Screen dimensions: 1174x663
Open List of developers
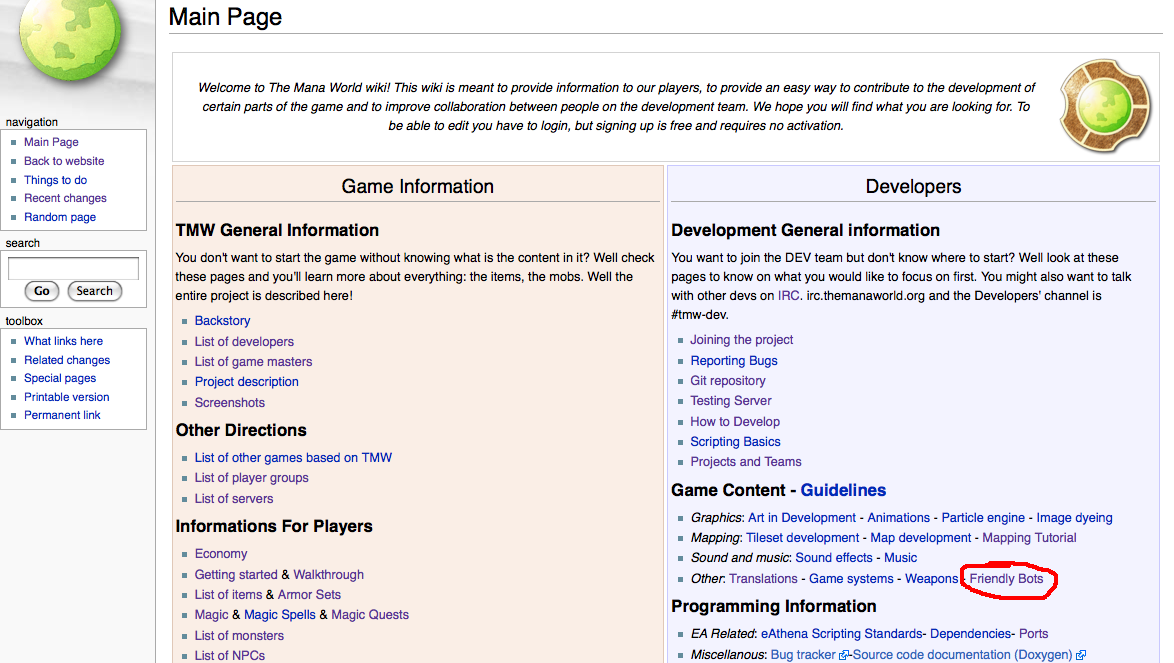[x=244, y=341]
